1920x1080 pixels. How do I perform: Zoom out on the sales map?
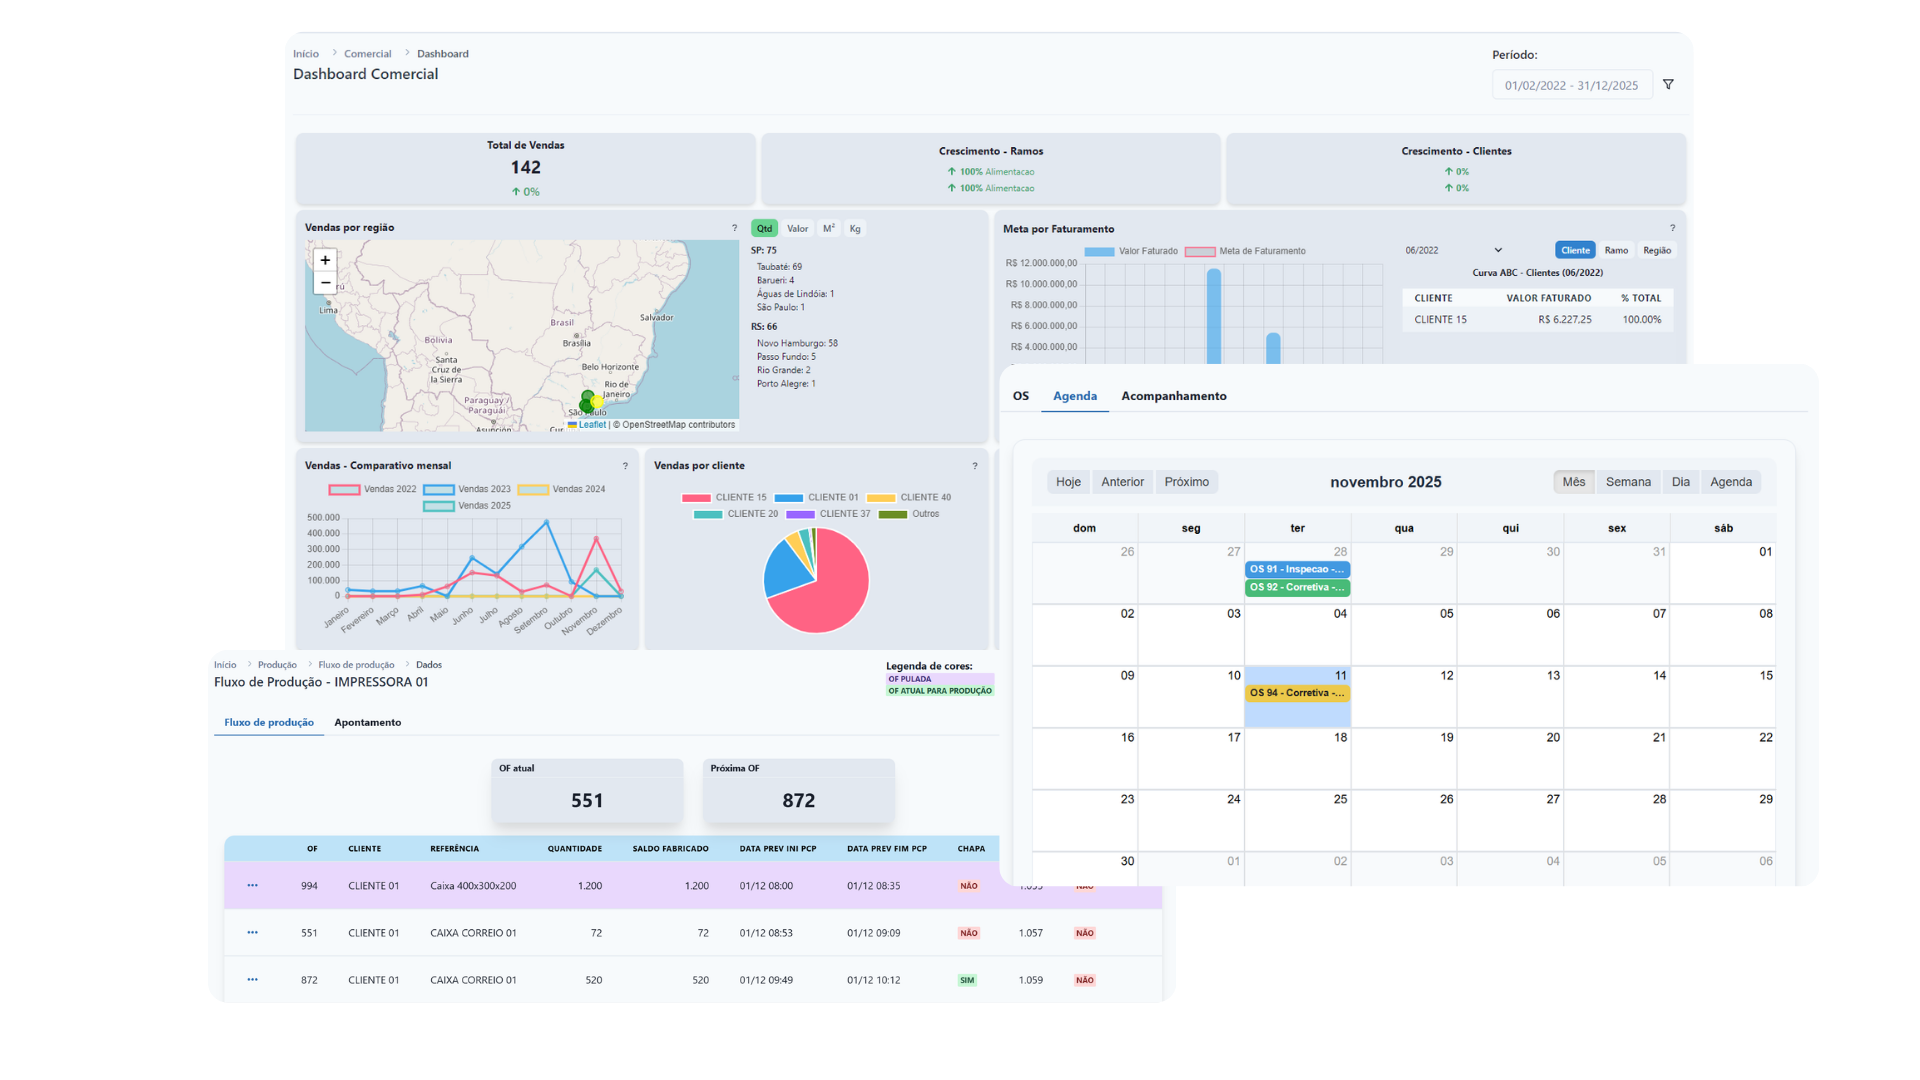pyautogui.click(x=325, y=283)
